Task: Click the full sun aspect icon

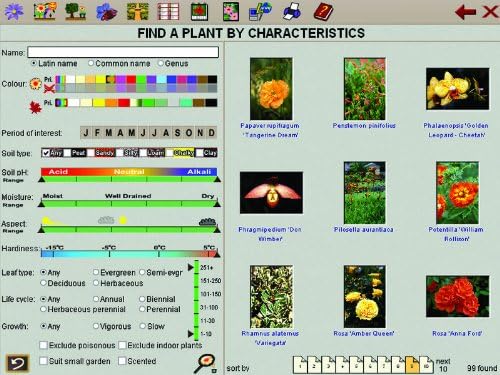Action: (46, 220)
